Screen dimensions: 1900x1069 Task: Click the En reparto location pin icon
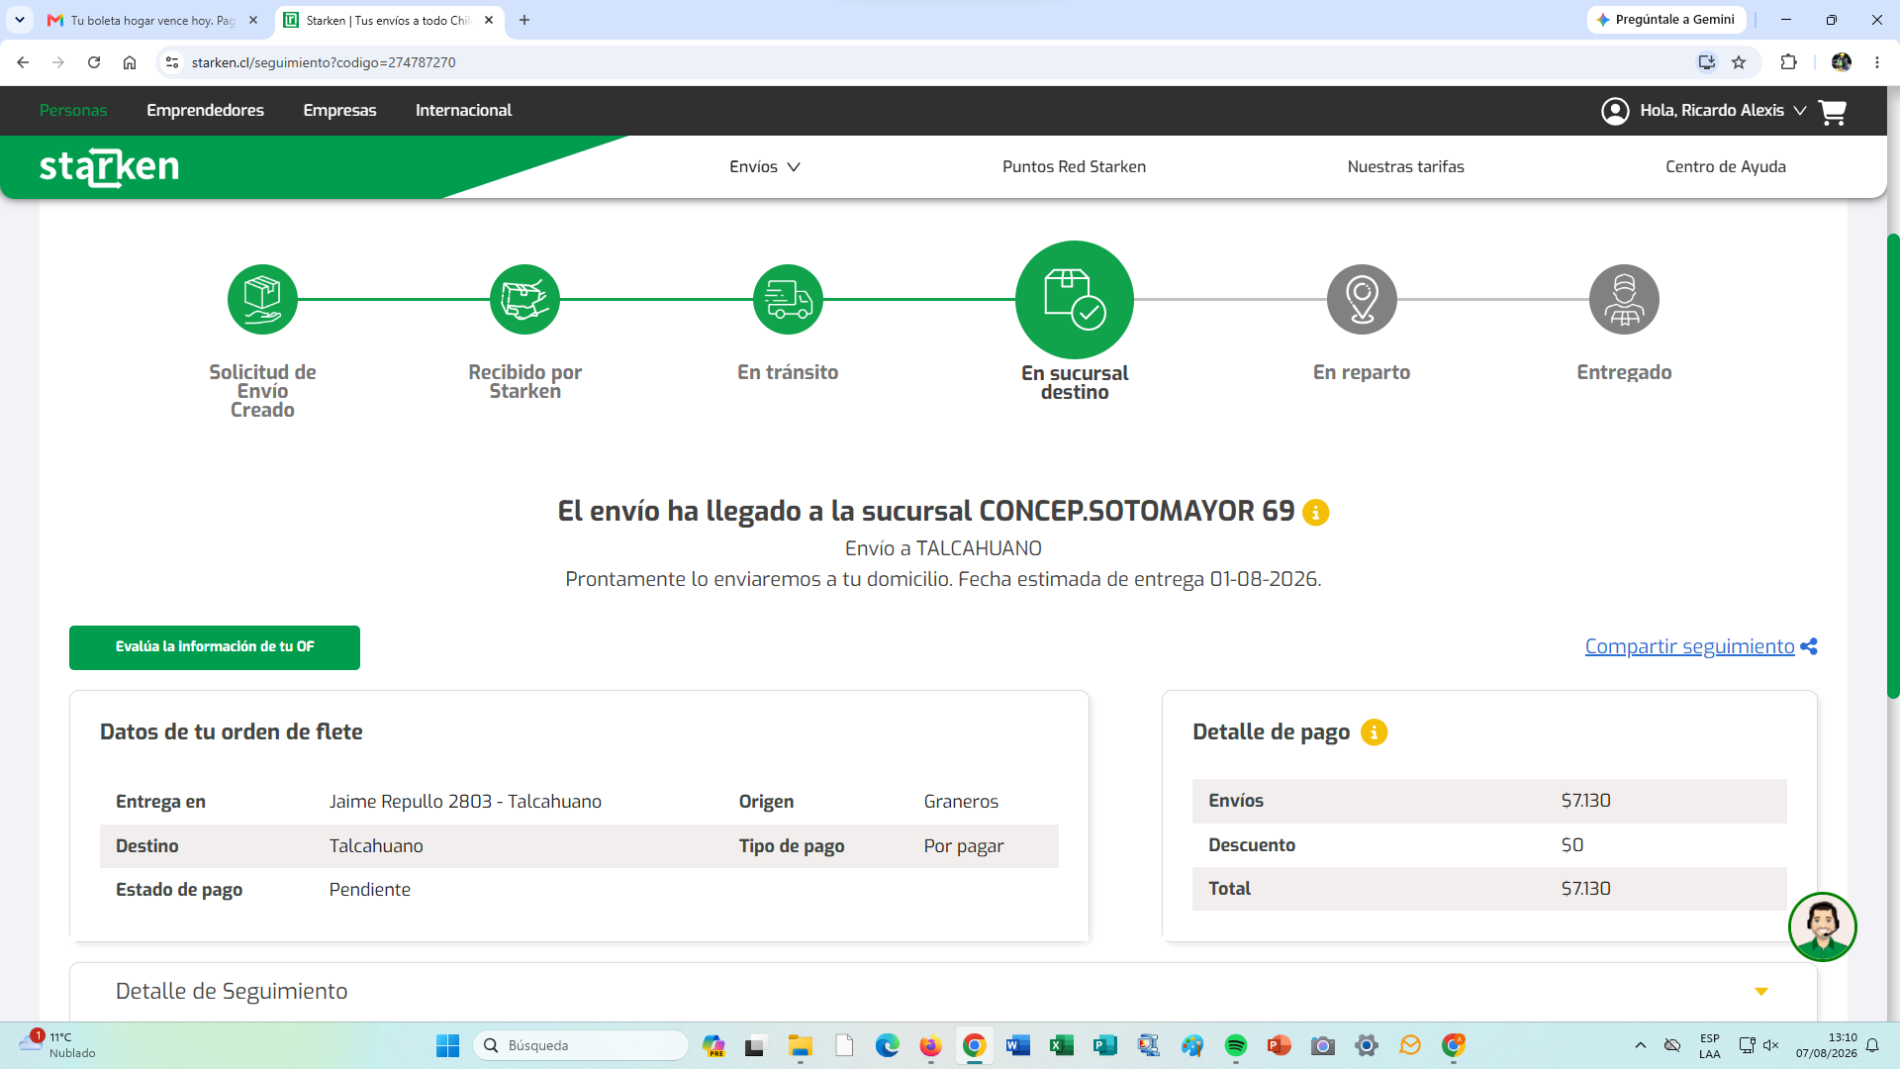click(x=1361, y=299)
